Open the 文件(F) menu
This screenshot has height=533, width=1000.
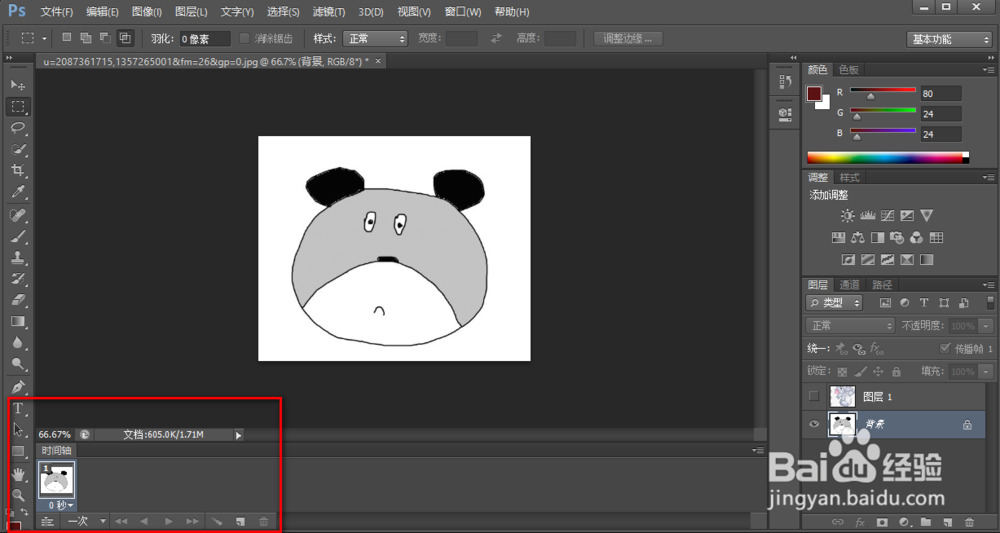click(57, 12)
